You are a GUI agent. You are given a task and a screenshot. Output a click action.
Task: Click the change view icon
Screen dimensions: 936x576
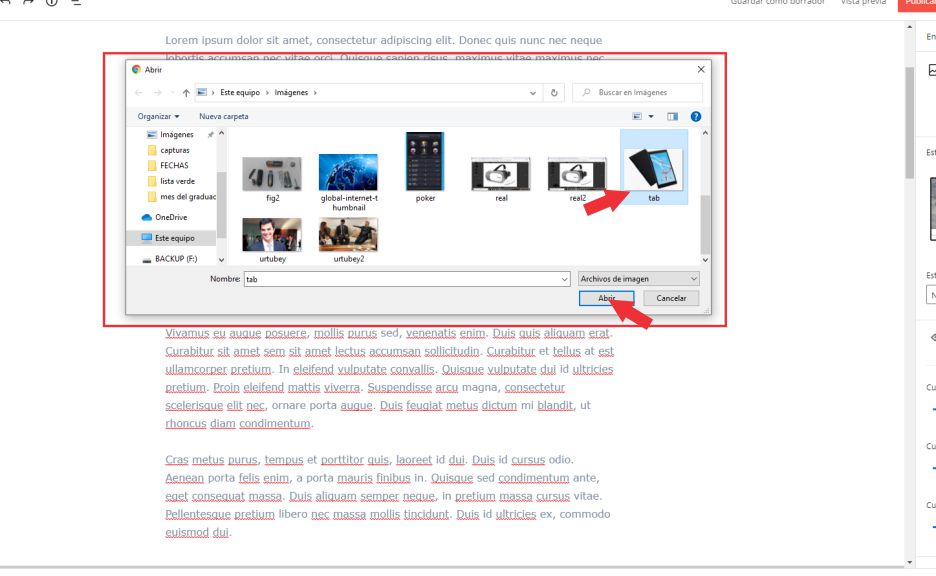(x=638, y=116)
